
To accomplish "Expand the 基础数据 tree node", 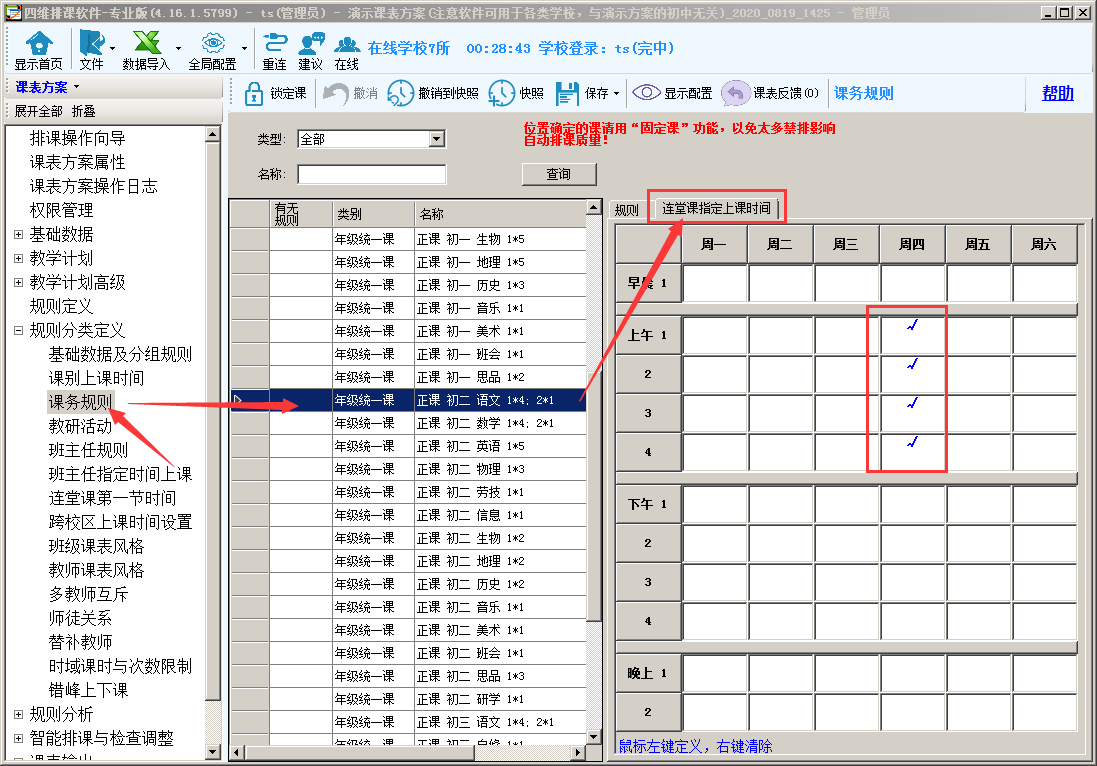I will tap(18, 234).
